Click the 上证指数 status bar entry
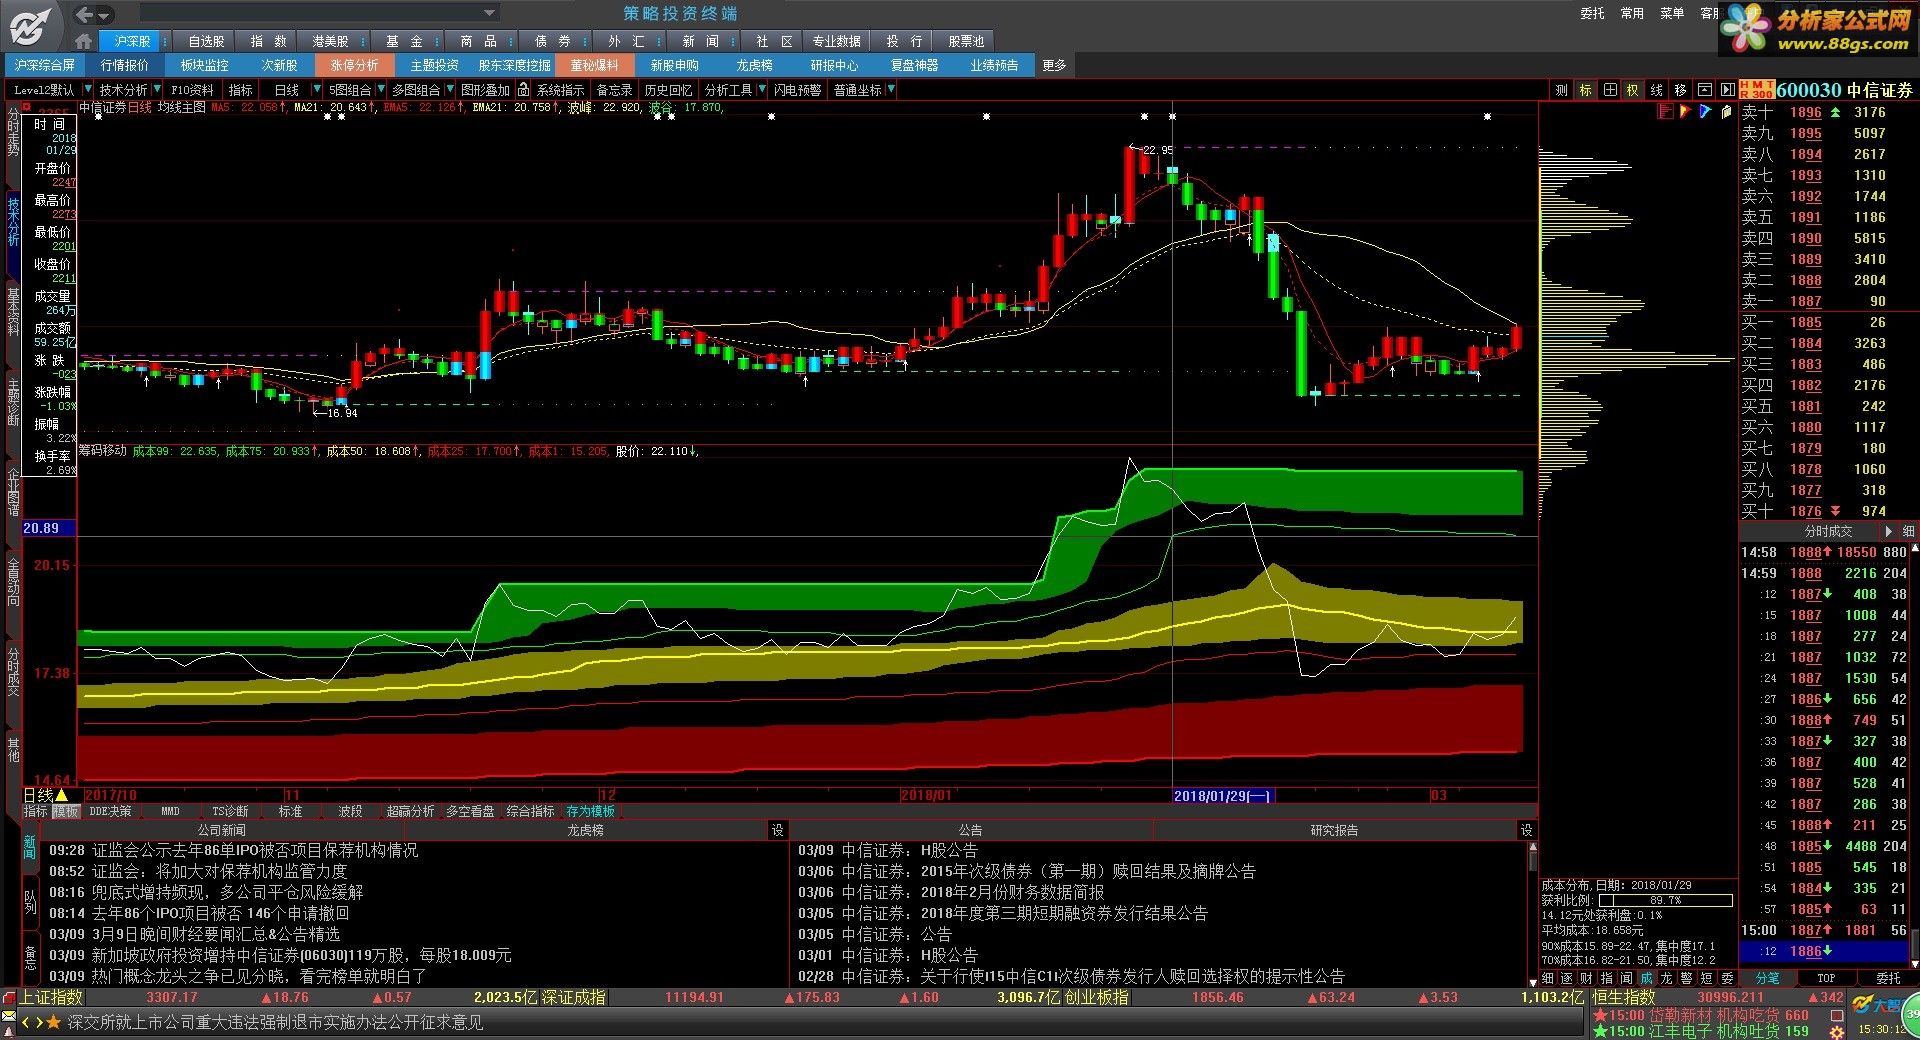 coord(51,997)
